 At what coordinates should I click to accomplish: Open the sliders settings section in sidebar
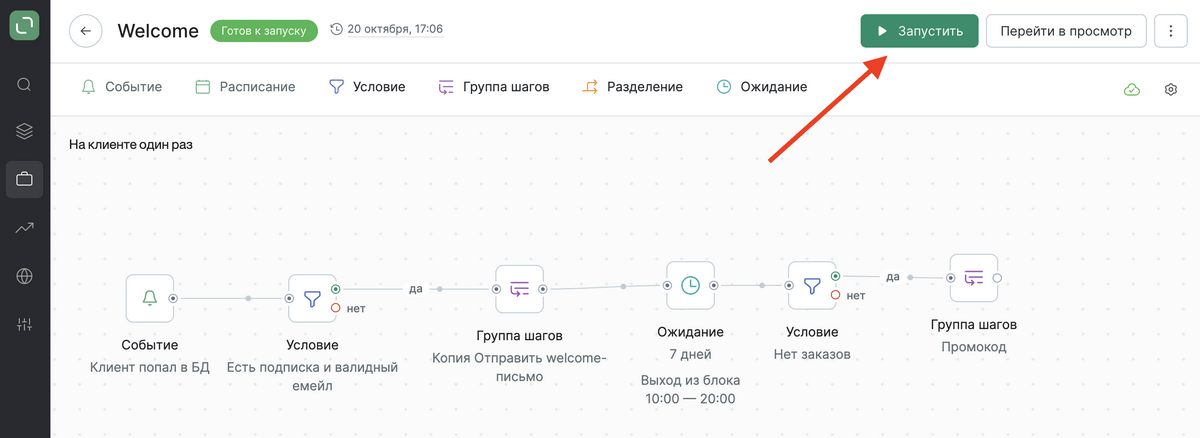click(x=25, y=324)
